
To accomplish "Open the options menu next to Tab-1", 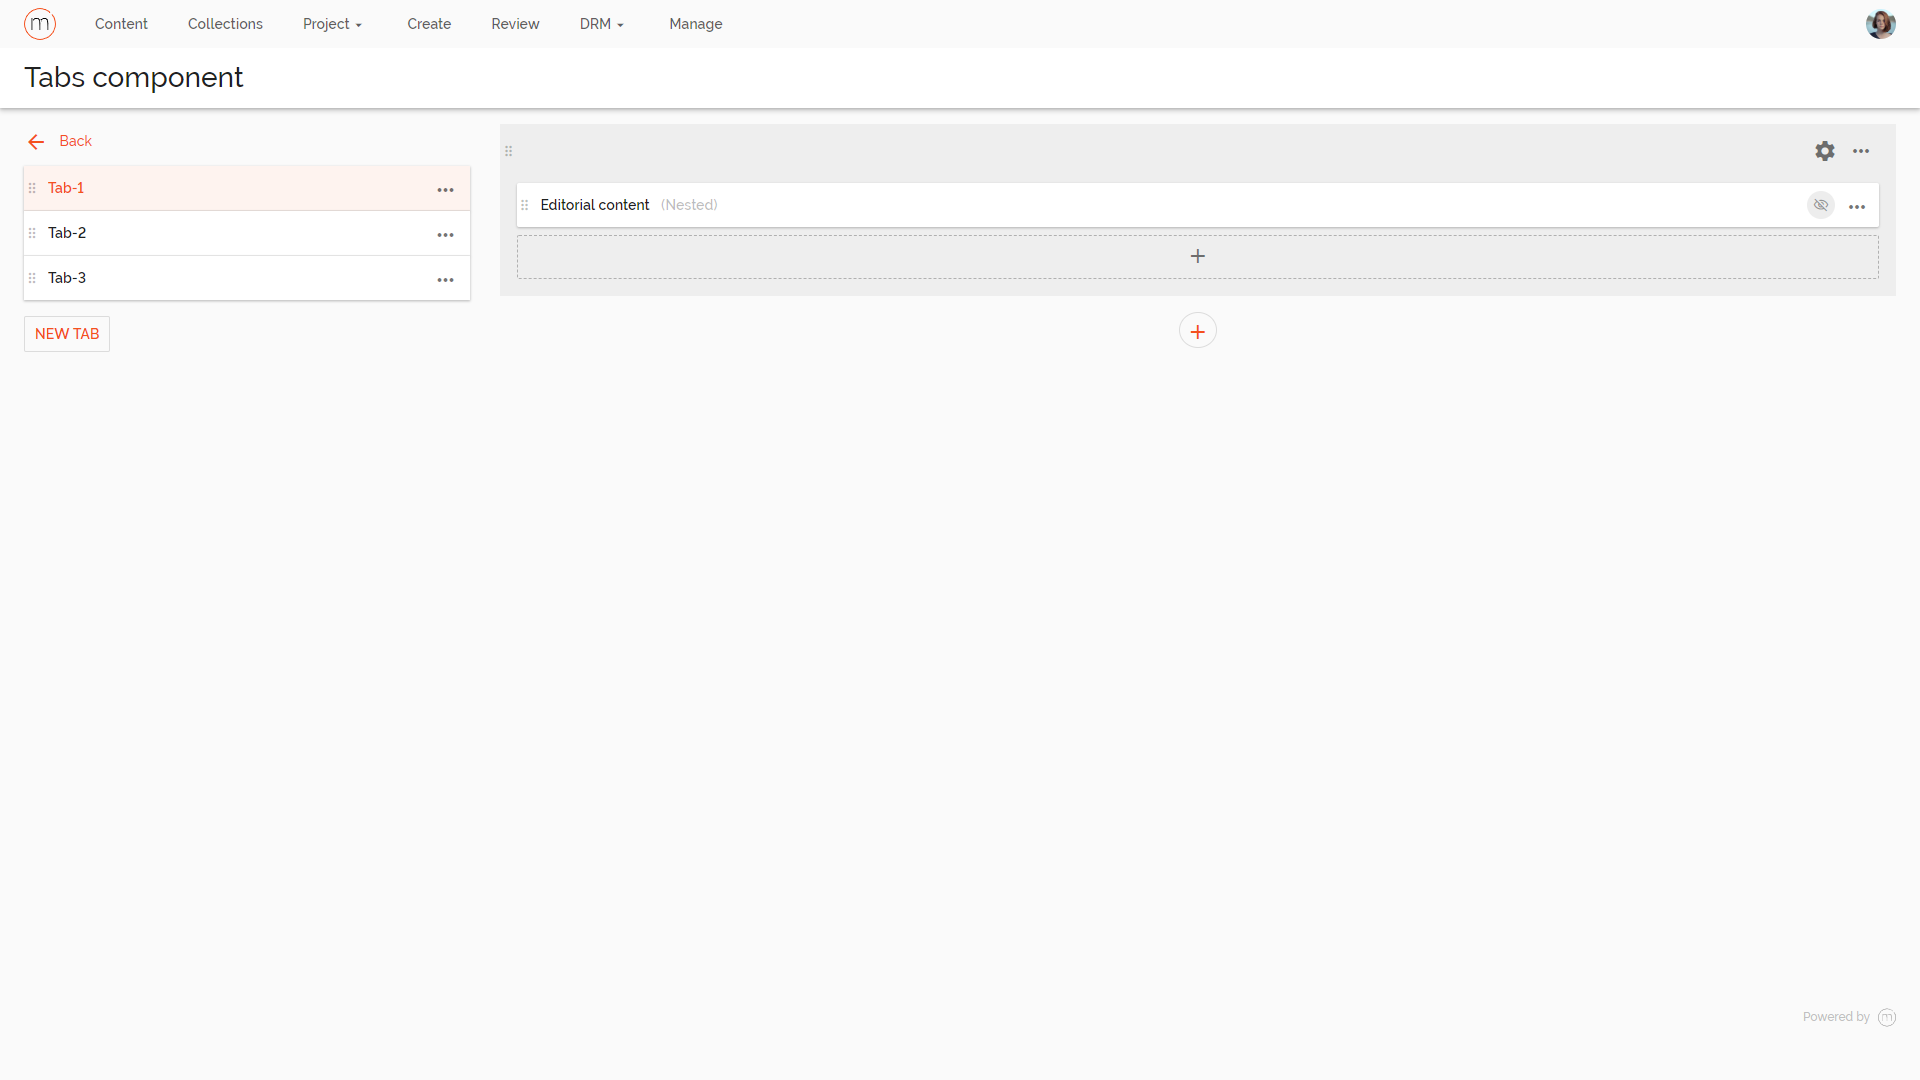I will click(446, 189).
